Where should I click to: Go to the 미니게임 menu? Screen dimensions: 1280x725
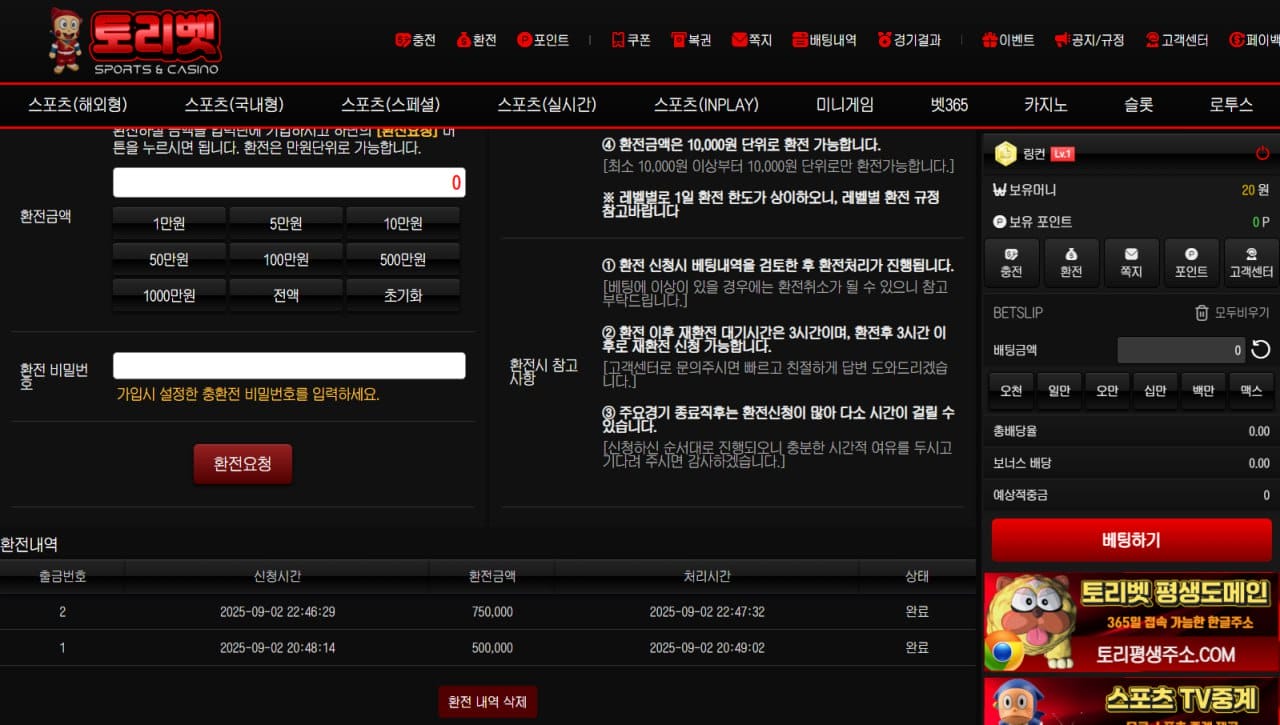click(845, 105)
